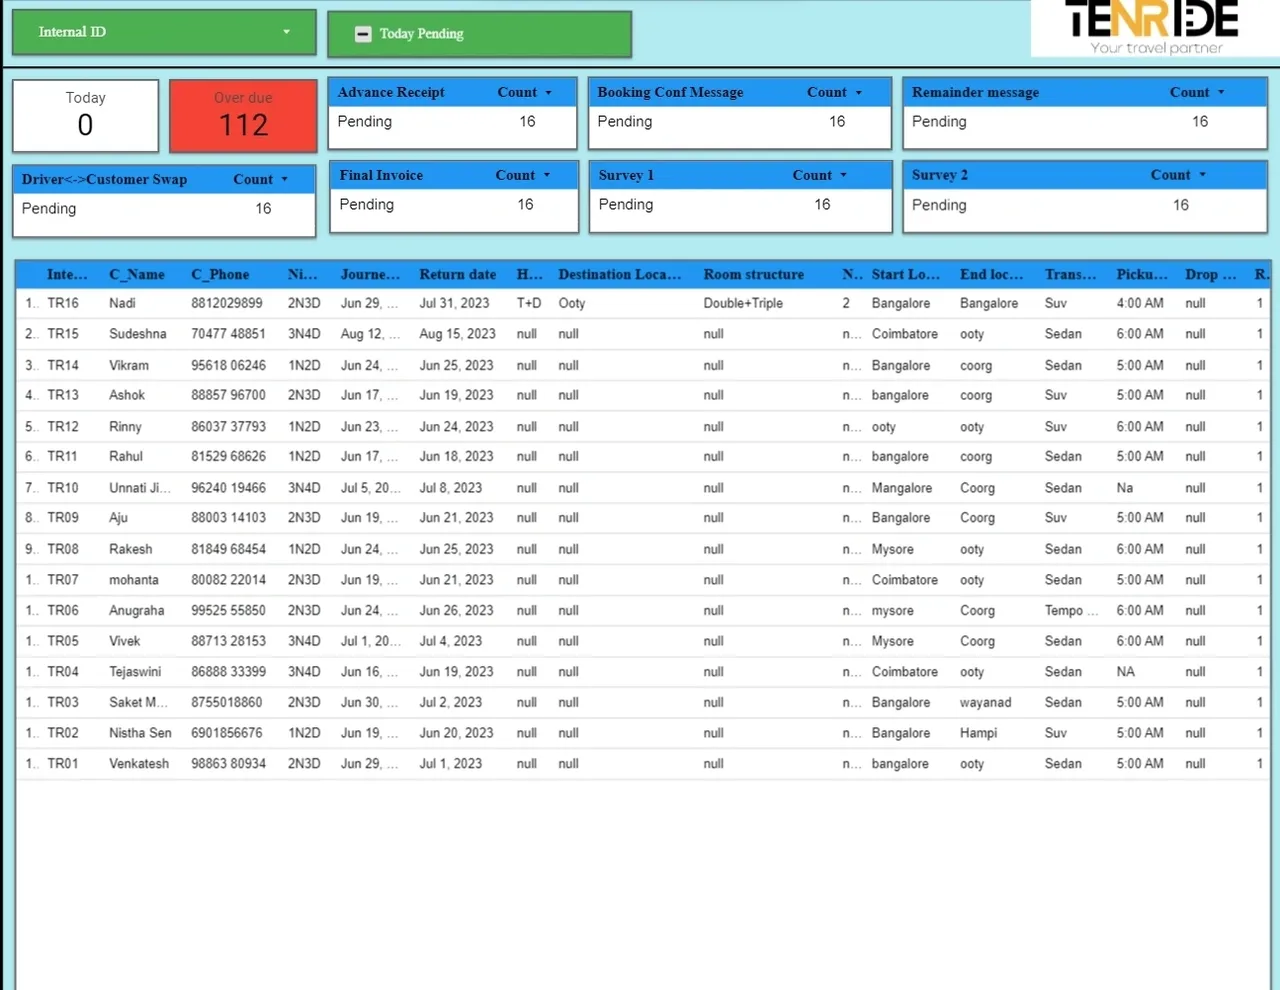This screenshot has height=990, width=1280.
Task: Select the TR01 entry for Venkatesh
Action: [x=63, y=764]
